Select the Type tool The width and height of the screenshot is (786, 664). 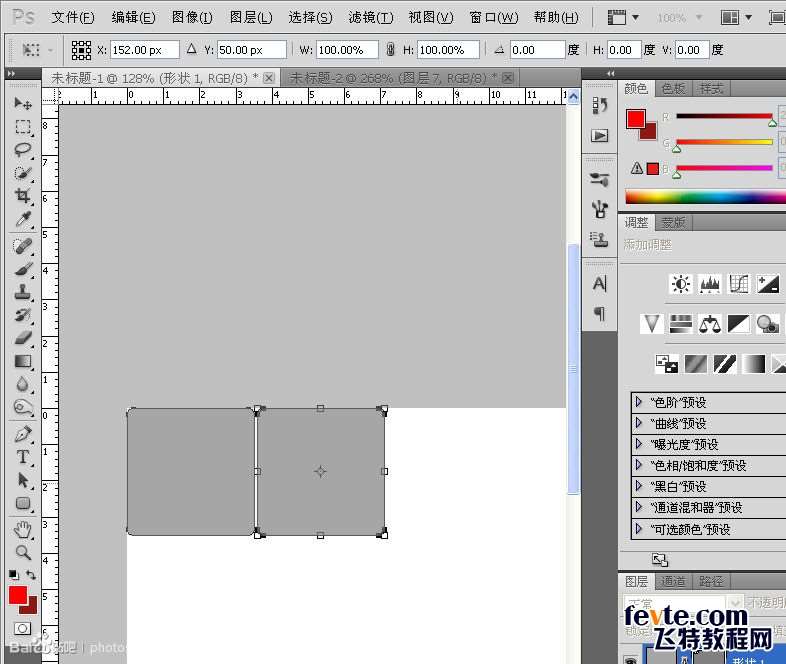click(23, 457)
